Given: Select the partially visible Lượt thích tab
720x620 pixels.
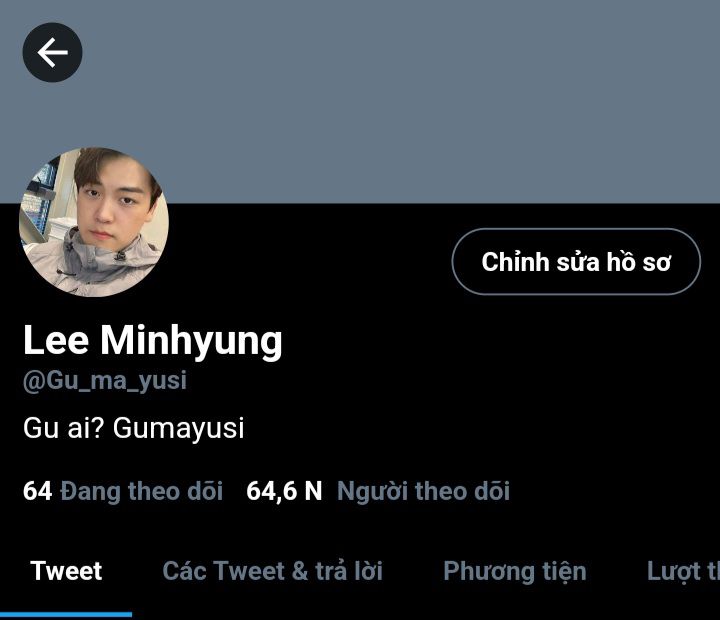Looking at the screenshot, I should 683,572.
